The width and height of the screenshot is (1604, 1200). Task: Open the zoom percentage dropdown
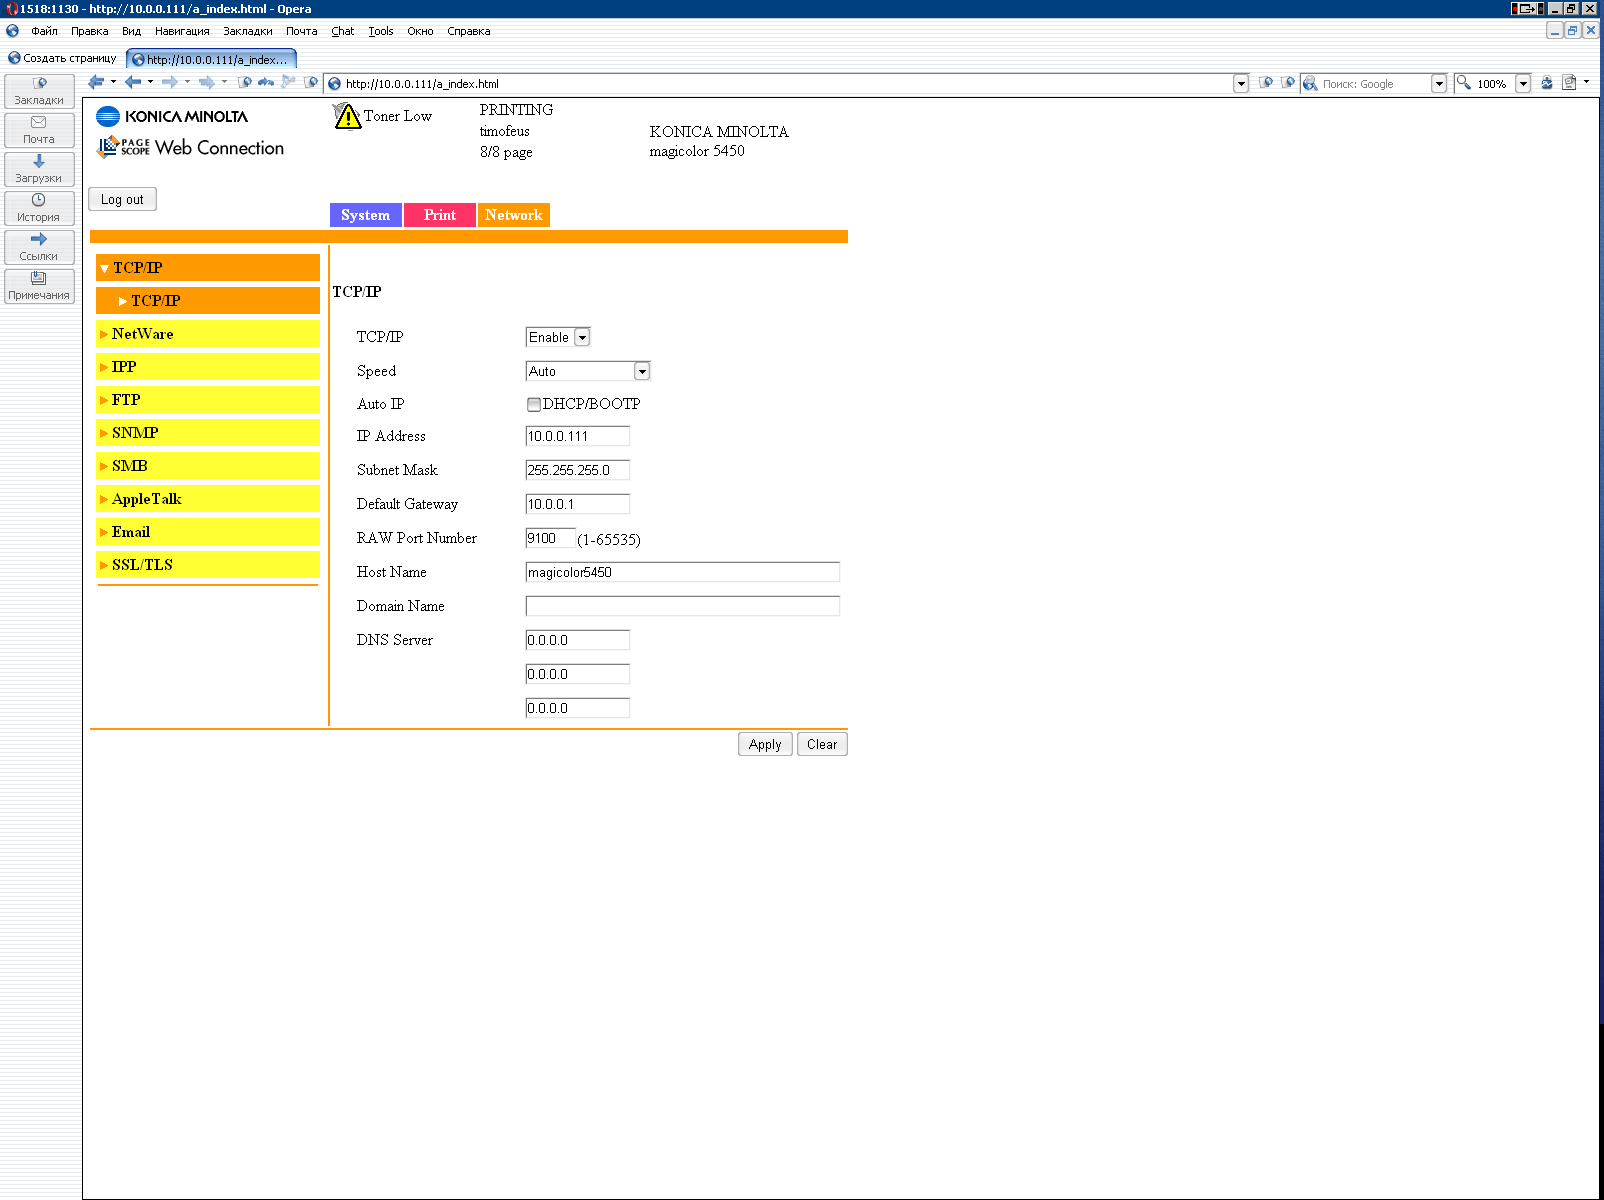point(1523,84)
